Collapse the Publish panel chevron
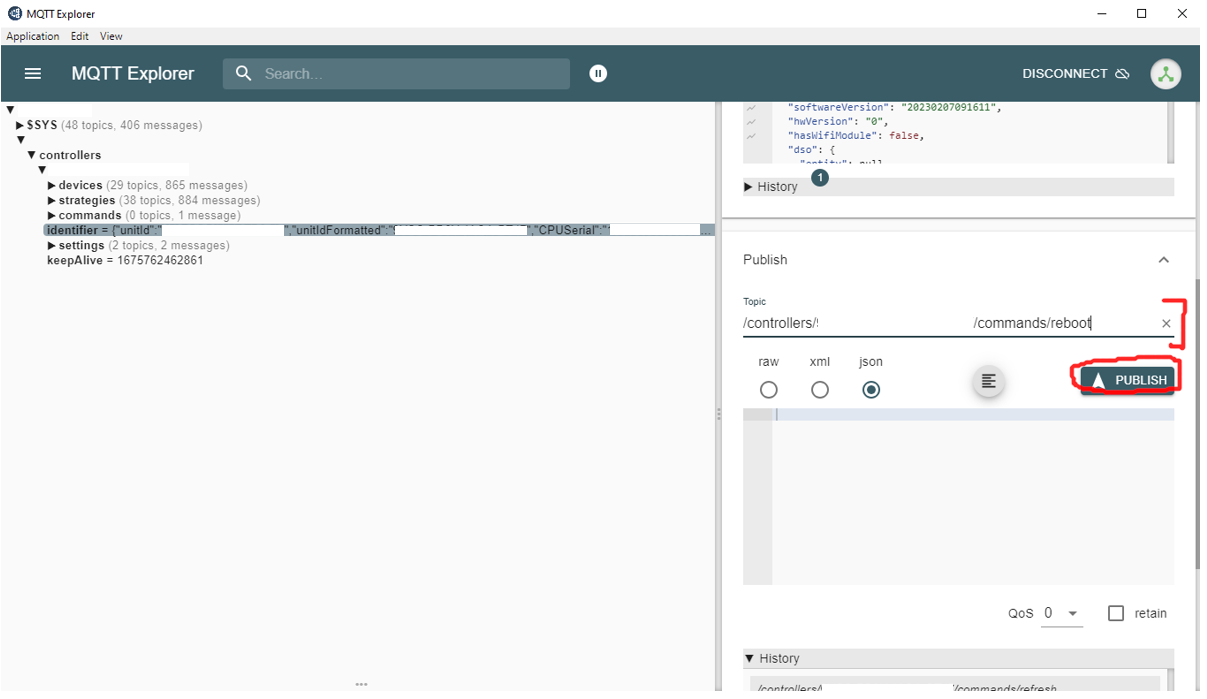This screenshot has width=1207, height=699. click(x=1163, y=260)
